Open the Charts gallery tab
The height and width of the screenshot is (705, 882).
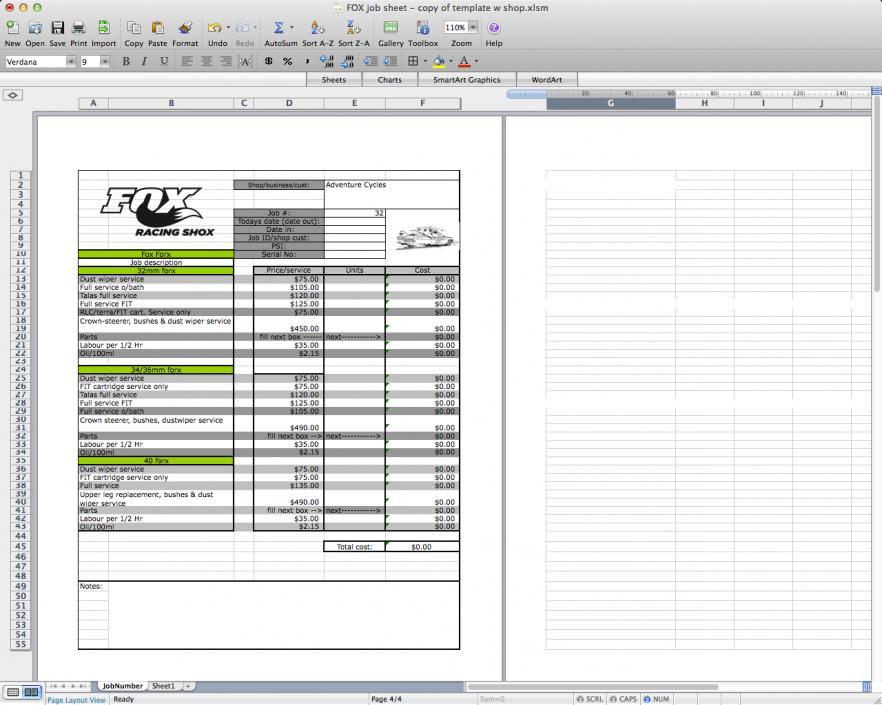390,80
